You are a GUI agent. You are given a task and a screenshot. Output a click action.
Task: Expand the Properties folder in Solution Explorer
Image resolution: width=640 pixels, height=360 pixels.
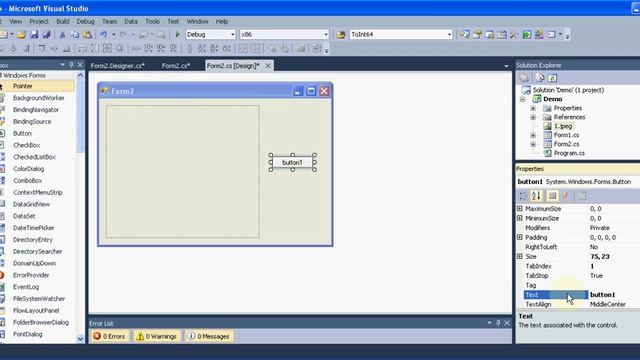coord(533,108)
